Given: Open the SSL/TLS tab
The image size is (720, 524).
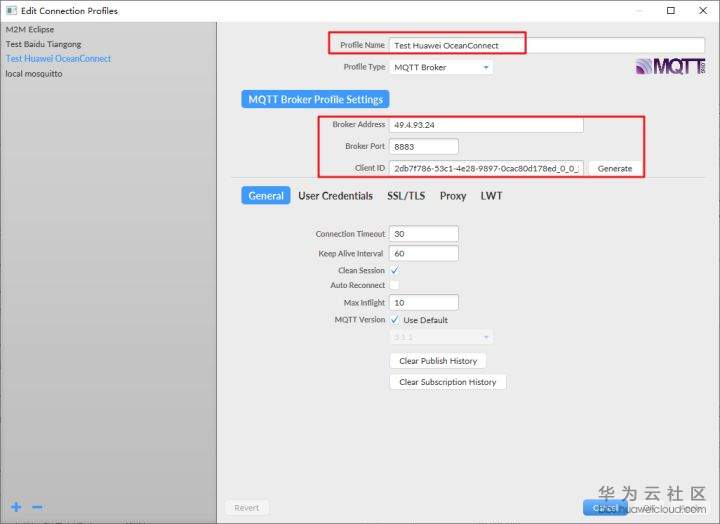Looking at the screenshot, I should pos(406,196).
